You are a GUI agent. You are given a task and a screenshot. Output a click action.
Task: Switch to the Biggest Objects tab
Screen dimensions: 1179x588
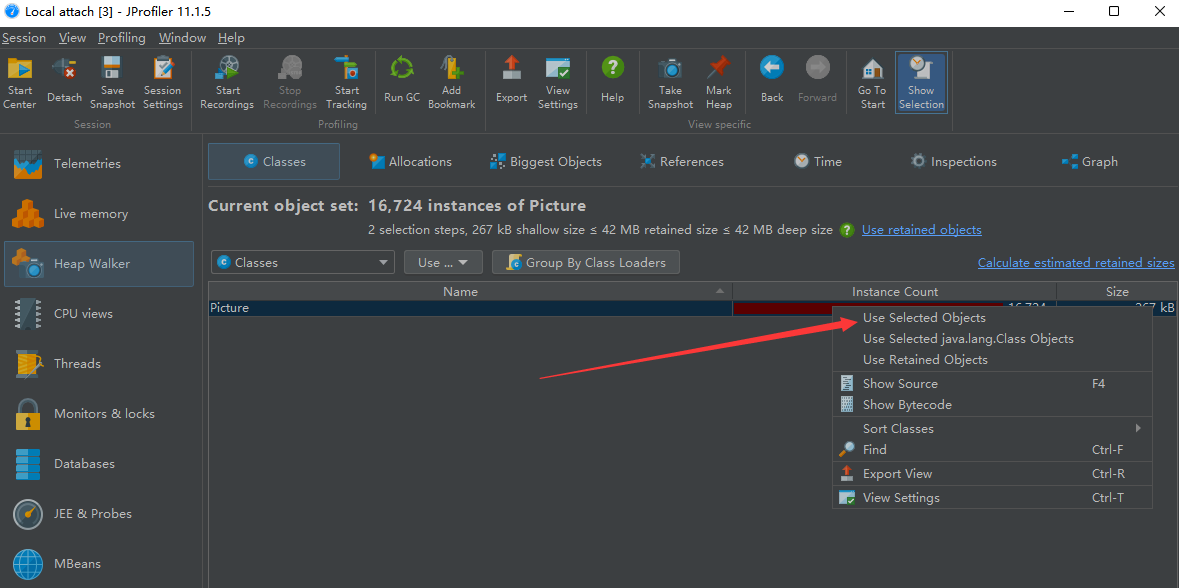[x=545, y=162]
